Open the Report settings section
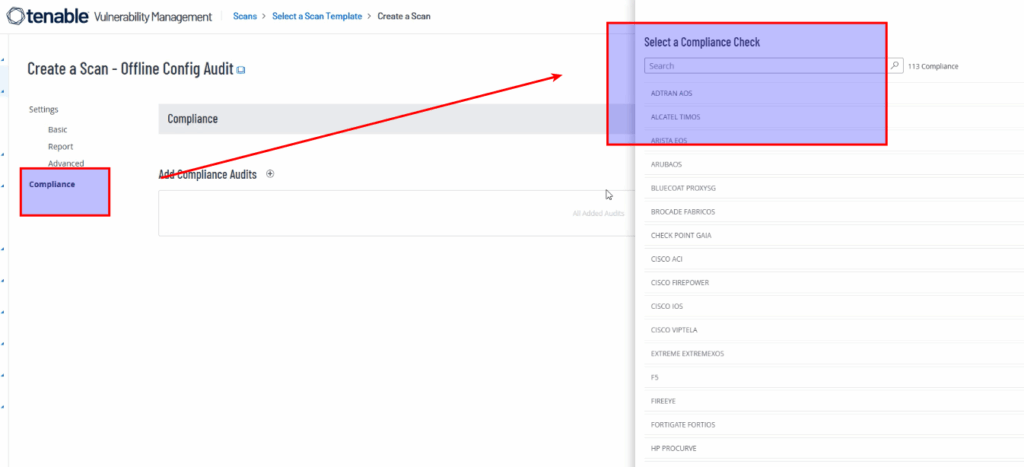The width and height of the screenshot is (1024, 467). pyautogui.click(x=60, y=147)
